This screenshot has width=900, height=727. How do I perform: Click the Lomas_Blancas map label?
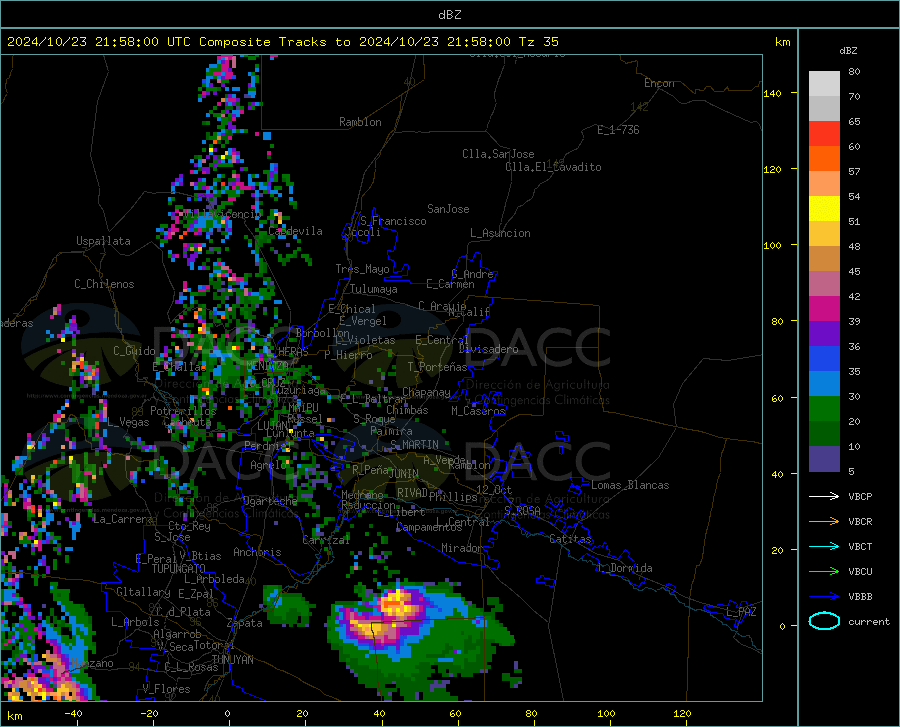pos(630,485)
